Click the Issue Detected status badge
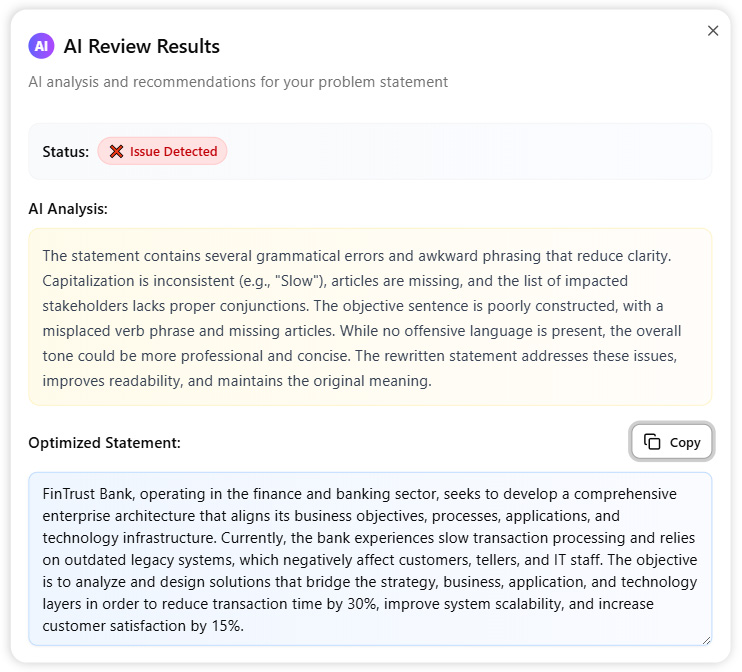The height and width of the screenshot is (672, 742). pyautogui.click(x=163, y=152)
